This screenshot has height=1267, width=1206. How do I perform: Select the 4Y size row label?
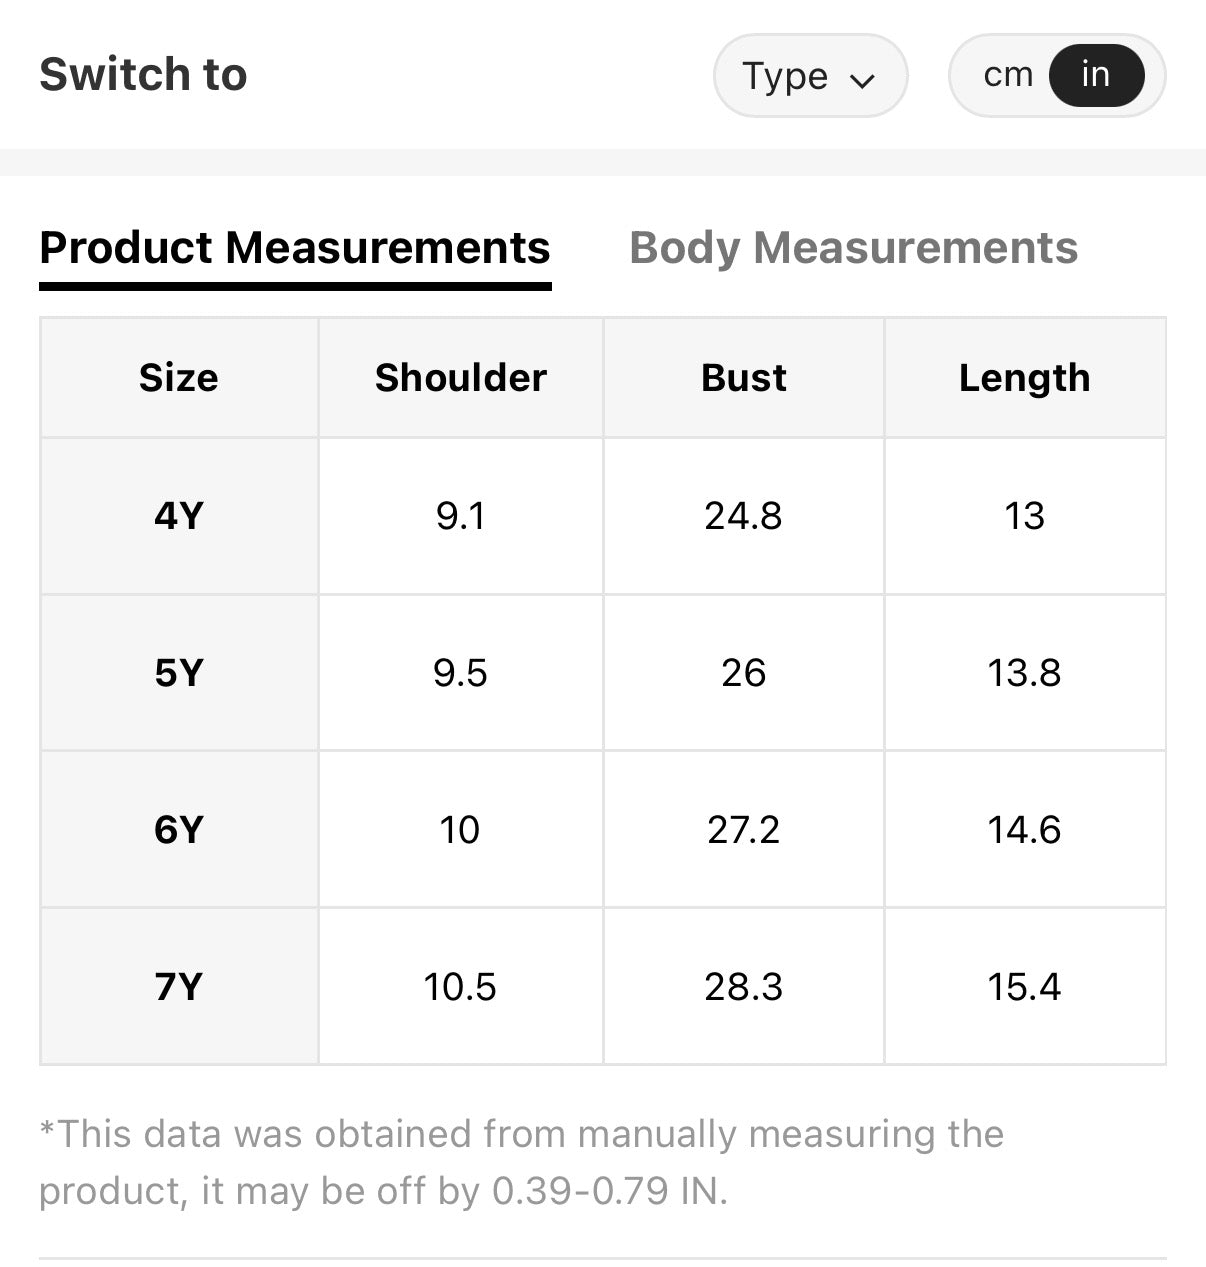[179, 516]
